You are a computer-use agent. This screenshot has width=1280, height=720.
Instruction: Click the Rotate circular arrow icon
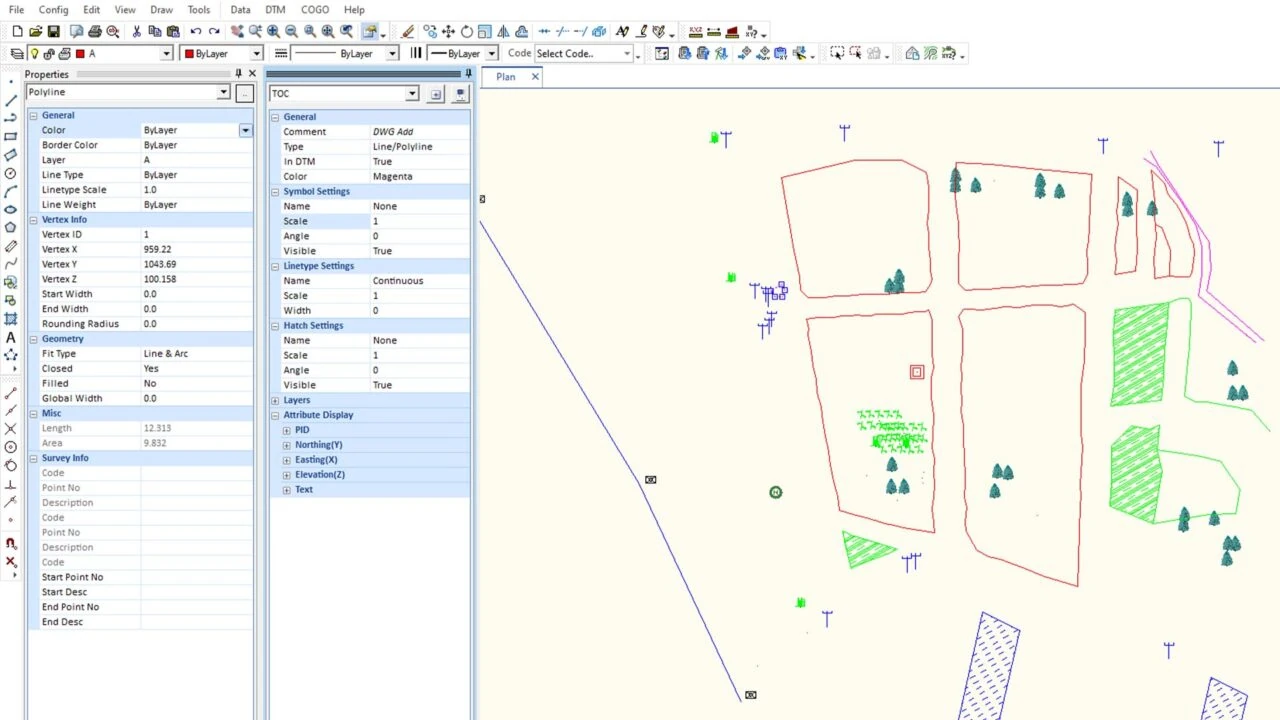point(466,32)
